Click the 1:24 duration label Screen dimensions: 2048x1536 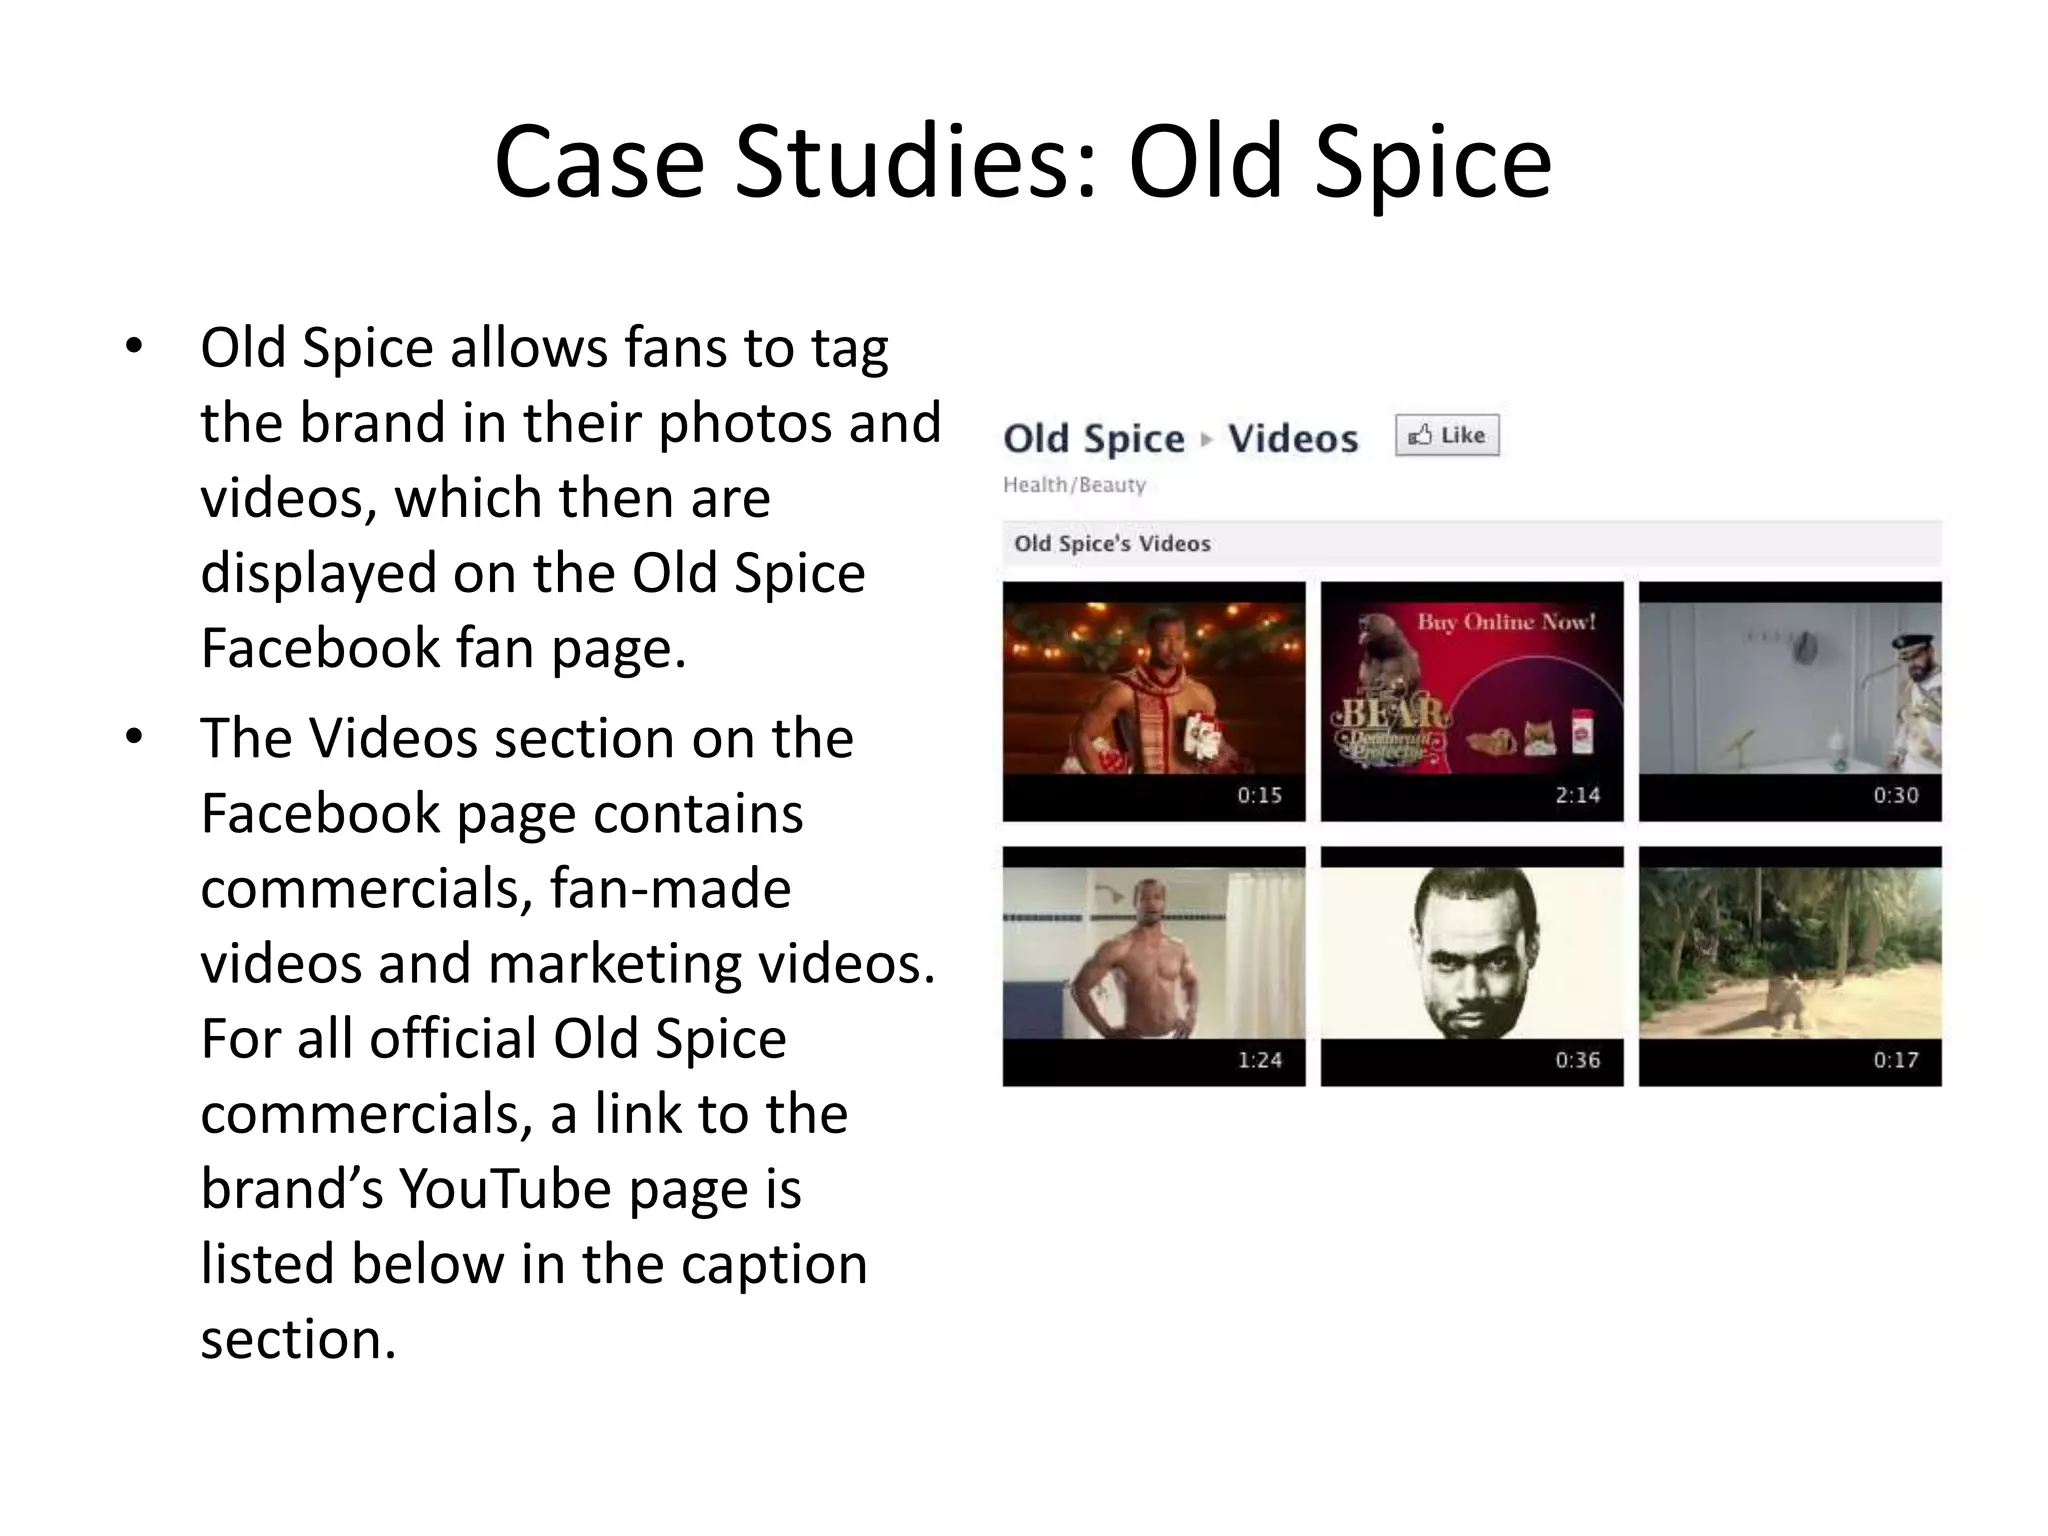[1259, 1060]
